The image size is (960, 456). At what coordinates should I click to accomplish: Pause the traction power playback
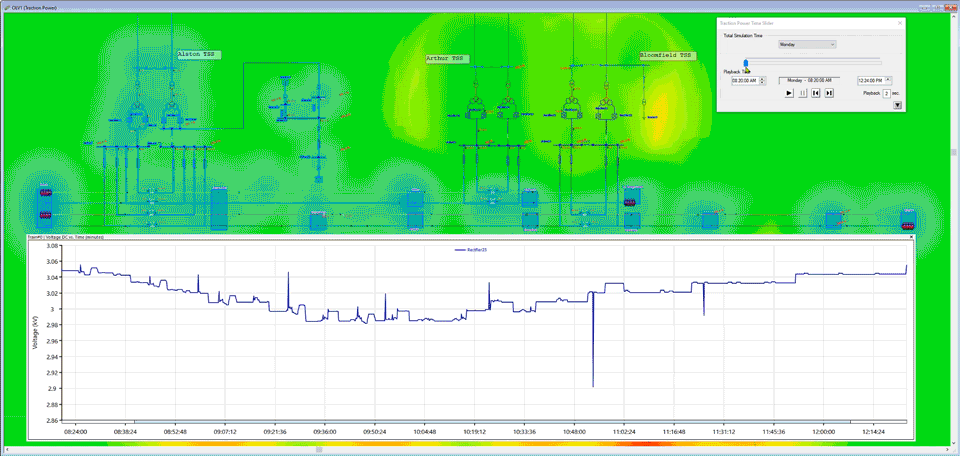[802, 93]
